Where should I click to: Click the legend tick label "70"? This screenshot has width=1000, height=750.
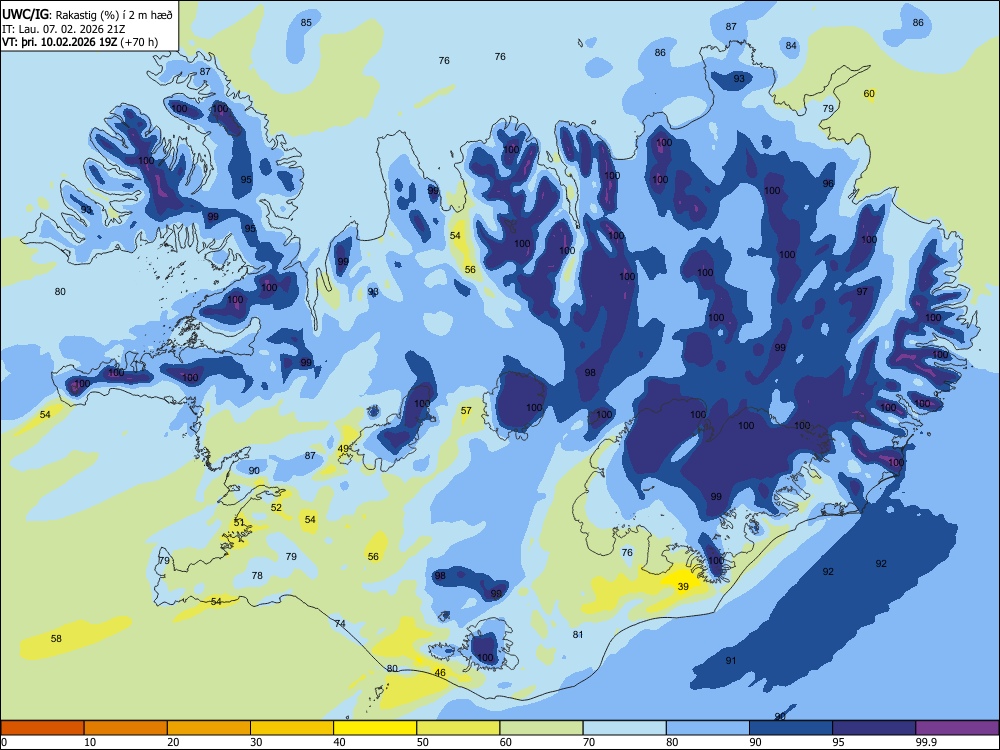[589, 742]
